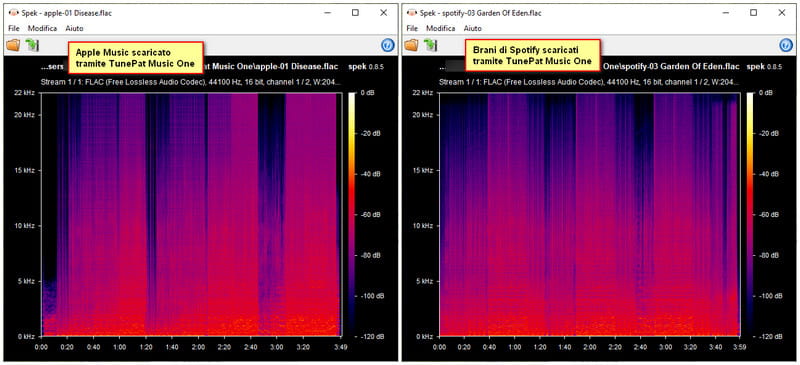Open Modifica menu in apple-01 Disease window
This screenshot has width=800, height=365.
point(42,29)
